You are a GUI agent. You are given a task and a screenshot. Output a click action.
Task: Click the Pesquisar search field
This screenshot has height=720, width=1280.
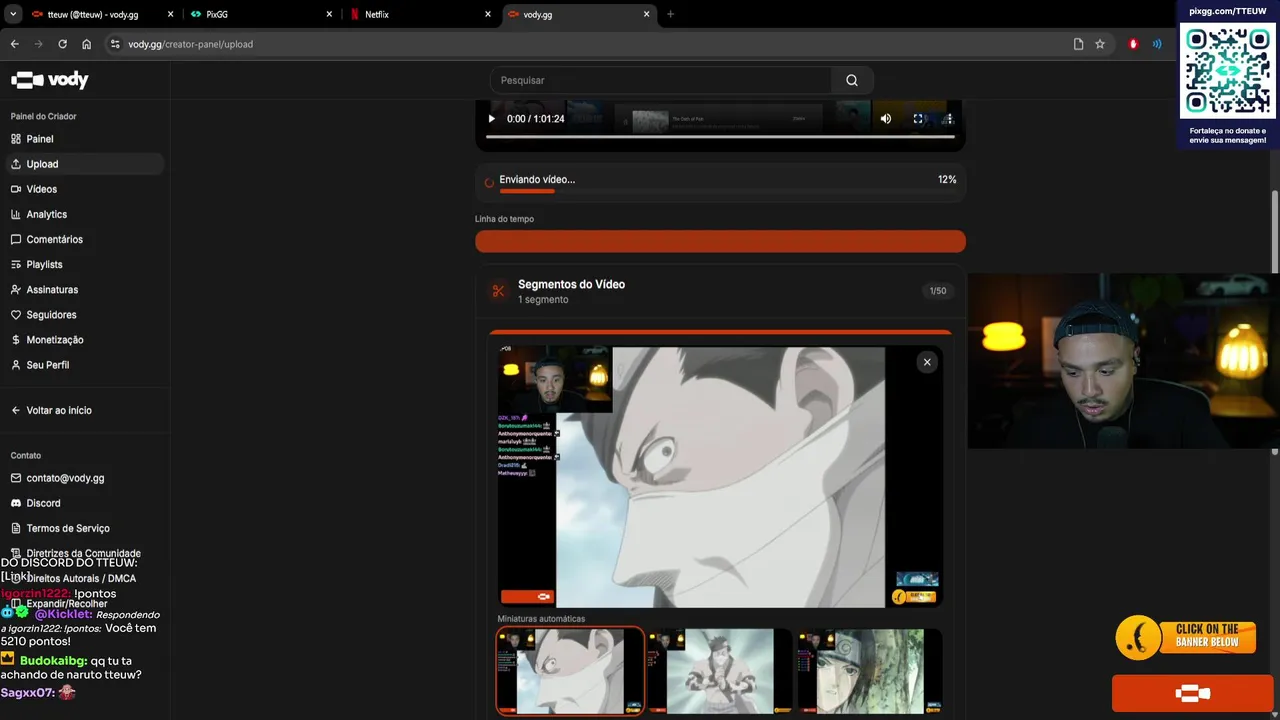[661, 80]
